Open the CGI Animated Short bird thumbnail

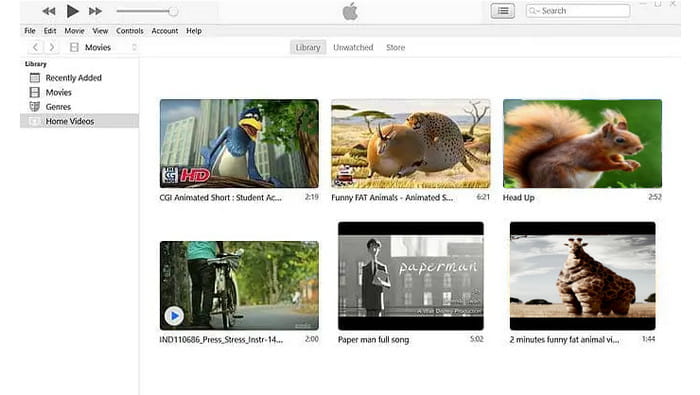click(239, 143)
